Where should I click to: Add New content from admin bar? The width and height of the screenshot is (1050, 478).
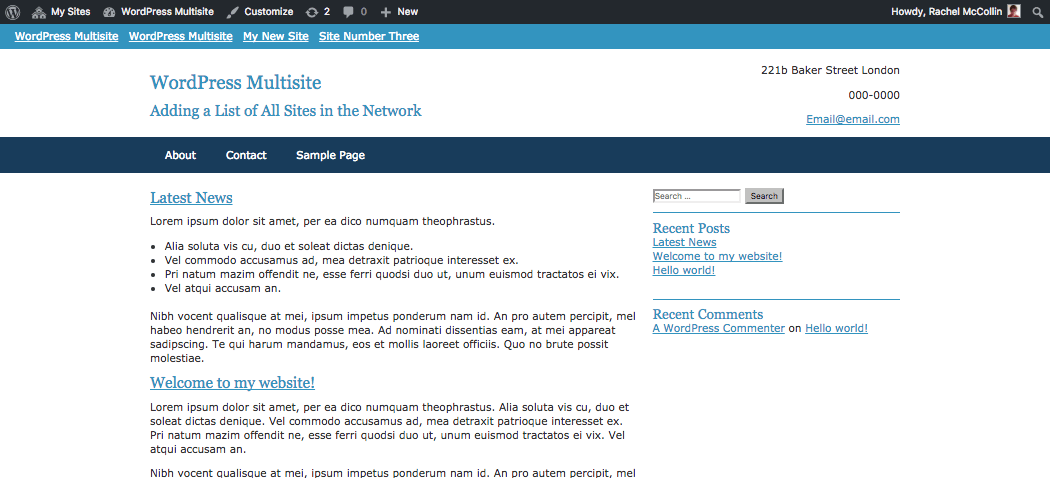[x=399, y=12]
